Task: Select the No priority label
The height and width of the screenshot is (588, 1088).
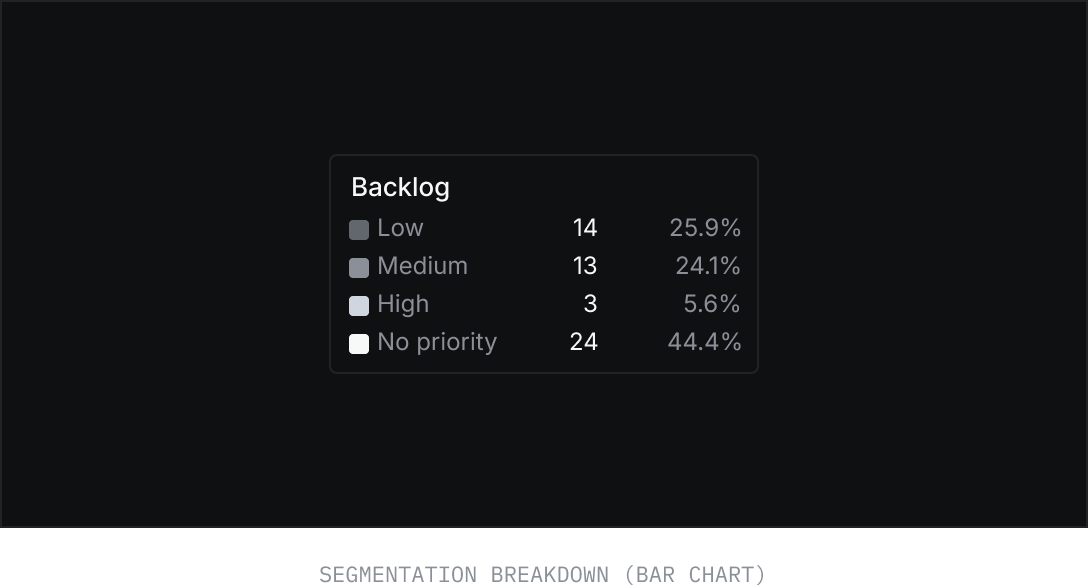Action: (437, 342)
